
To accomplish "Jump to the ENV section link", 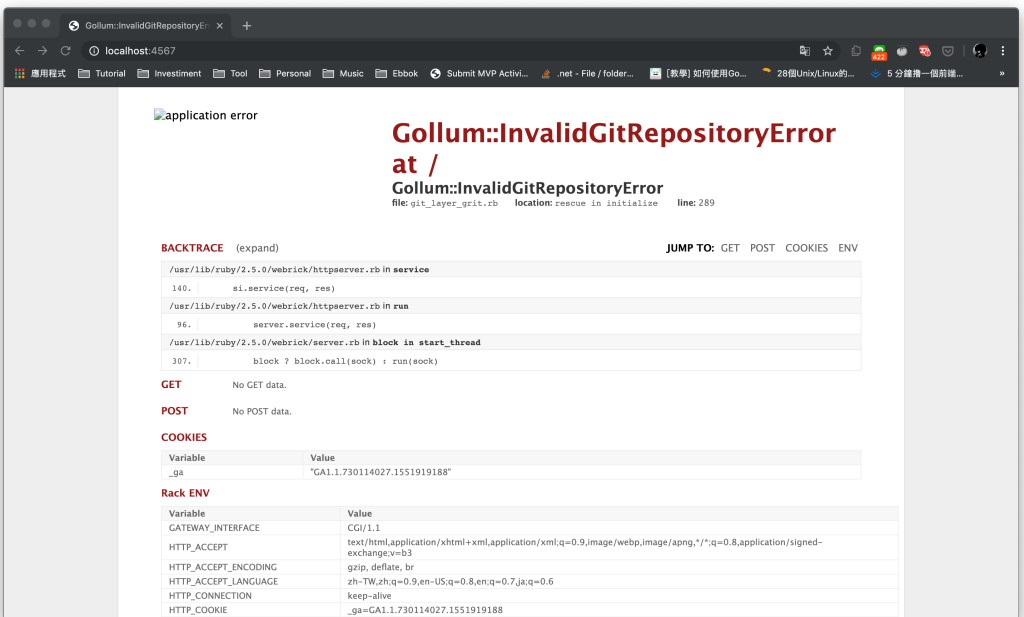I will 848,248.
